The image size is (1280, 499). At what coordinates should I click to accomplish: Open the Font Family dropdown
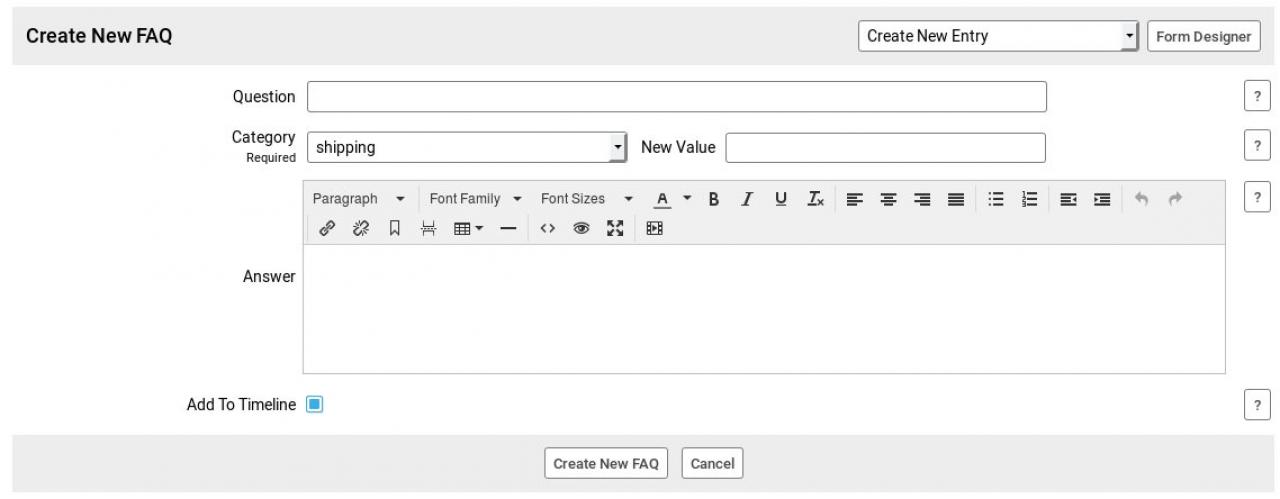(x=475, y=199)
